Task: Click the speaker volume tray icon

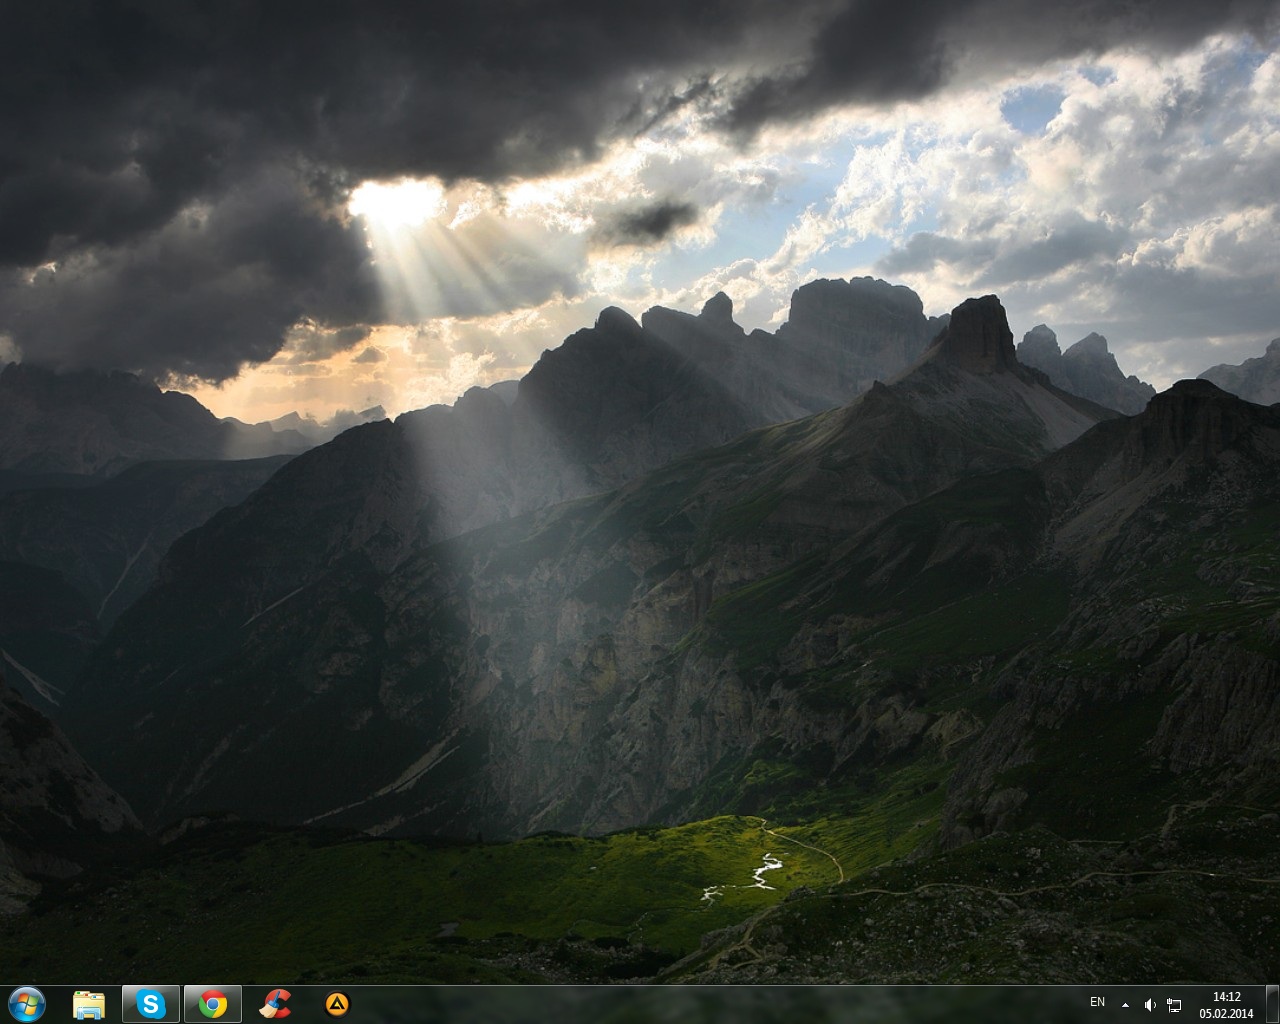Action: (1150, 1004)
